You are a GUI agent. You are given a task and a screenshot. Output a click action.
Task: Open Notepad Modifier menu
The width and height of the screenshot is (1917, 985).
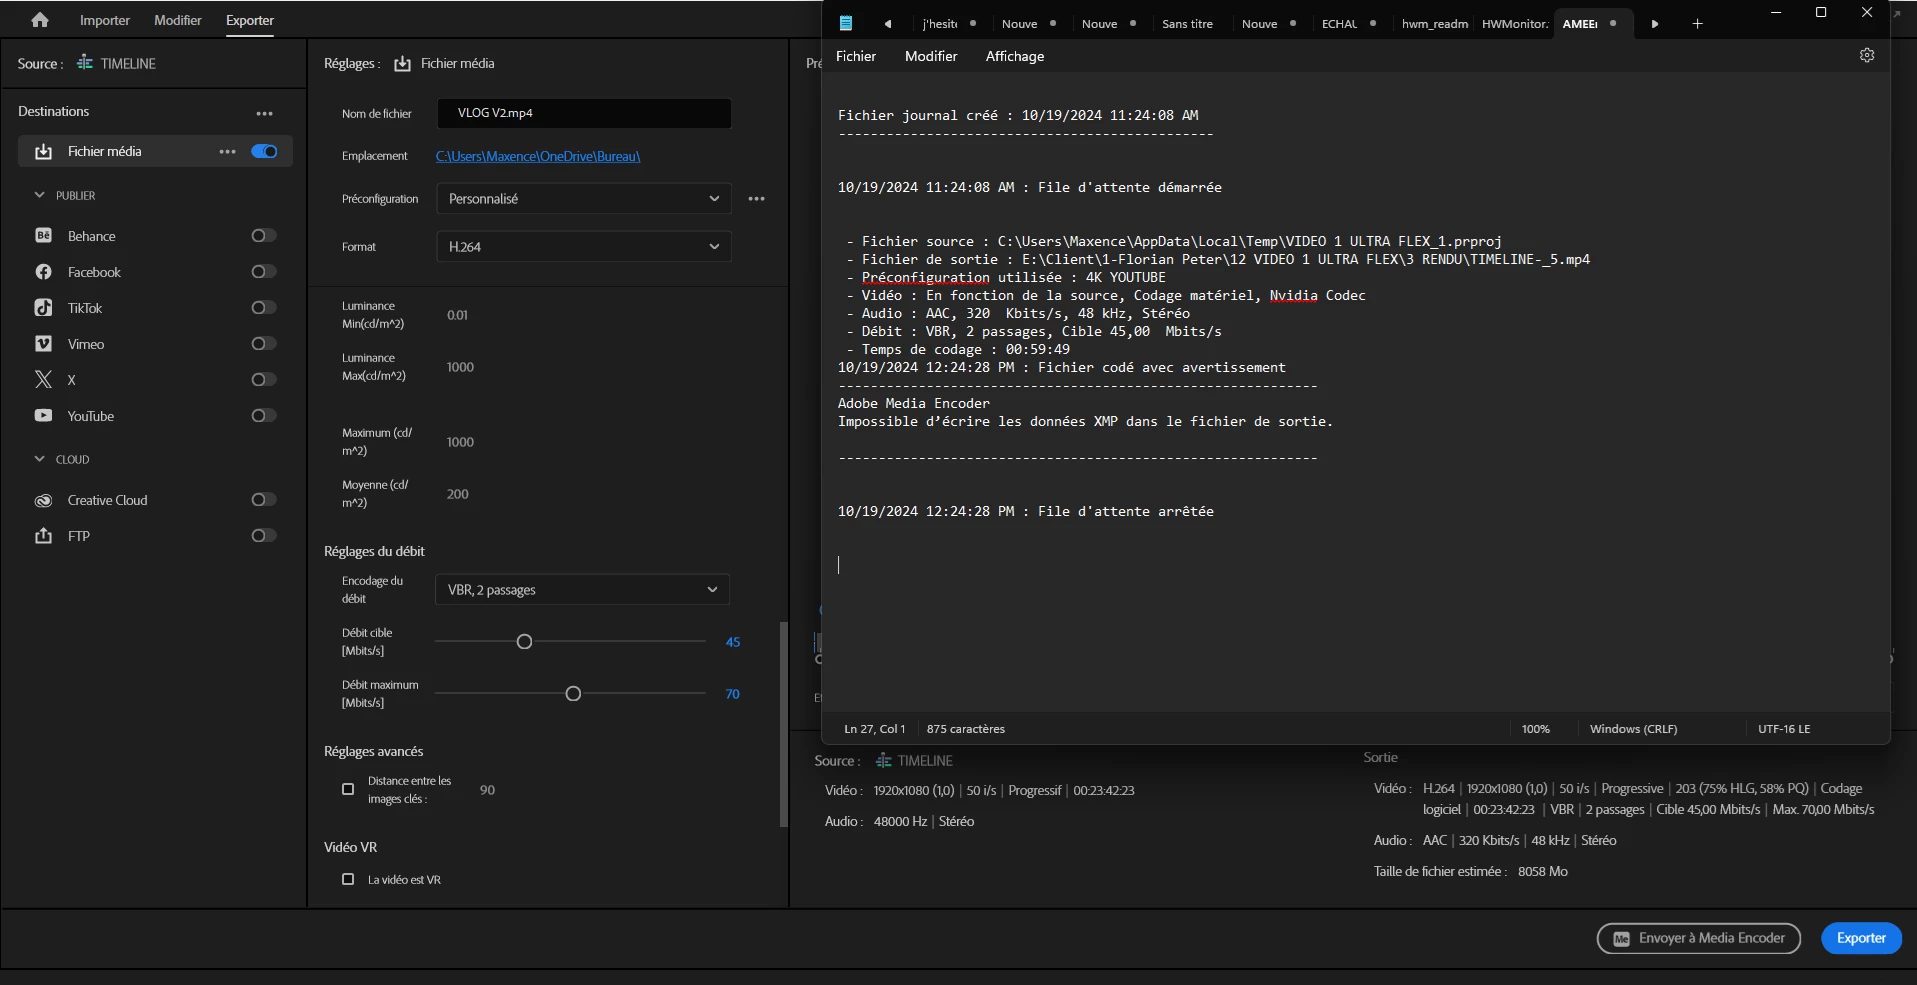pyautogui.click(x=931, y=56)
